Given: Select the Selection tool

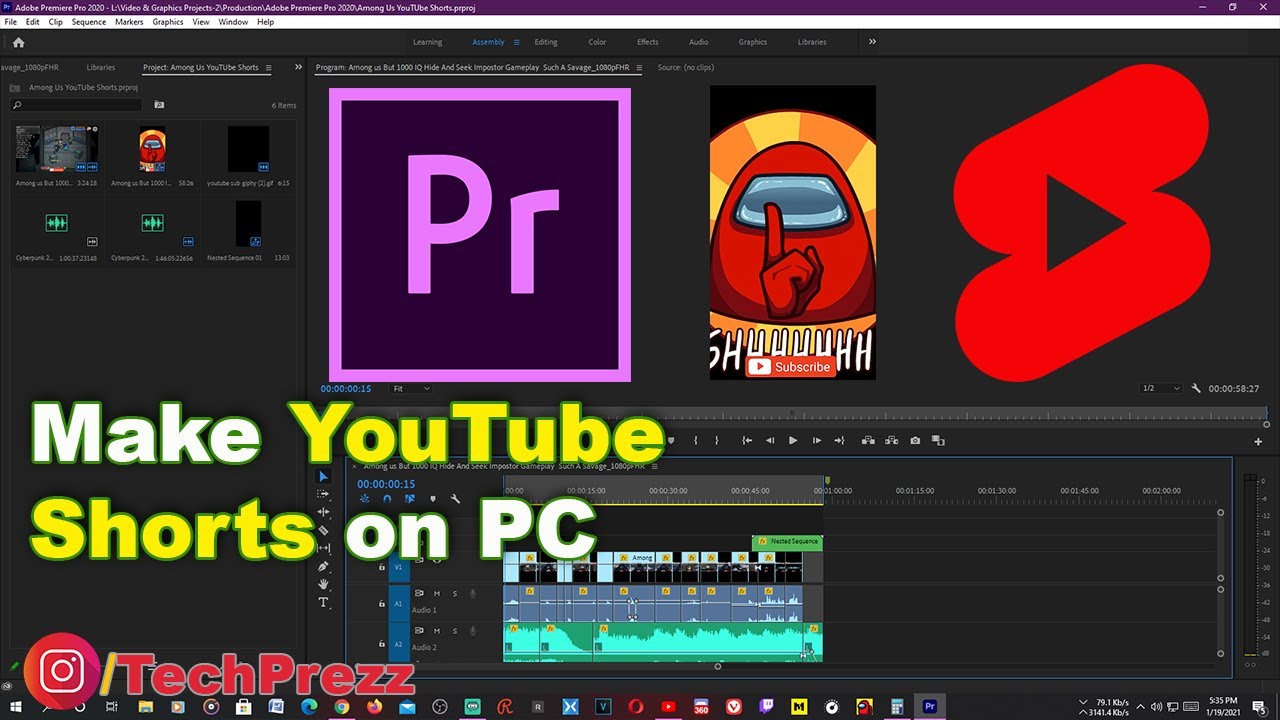Looking at the screenshot, I should [x=323, y=476].
